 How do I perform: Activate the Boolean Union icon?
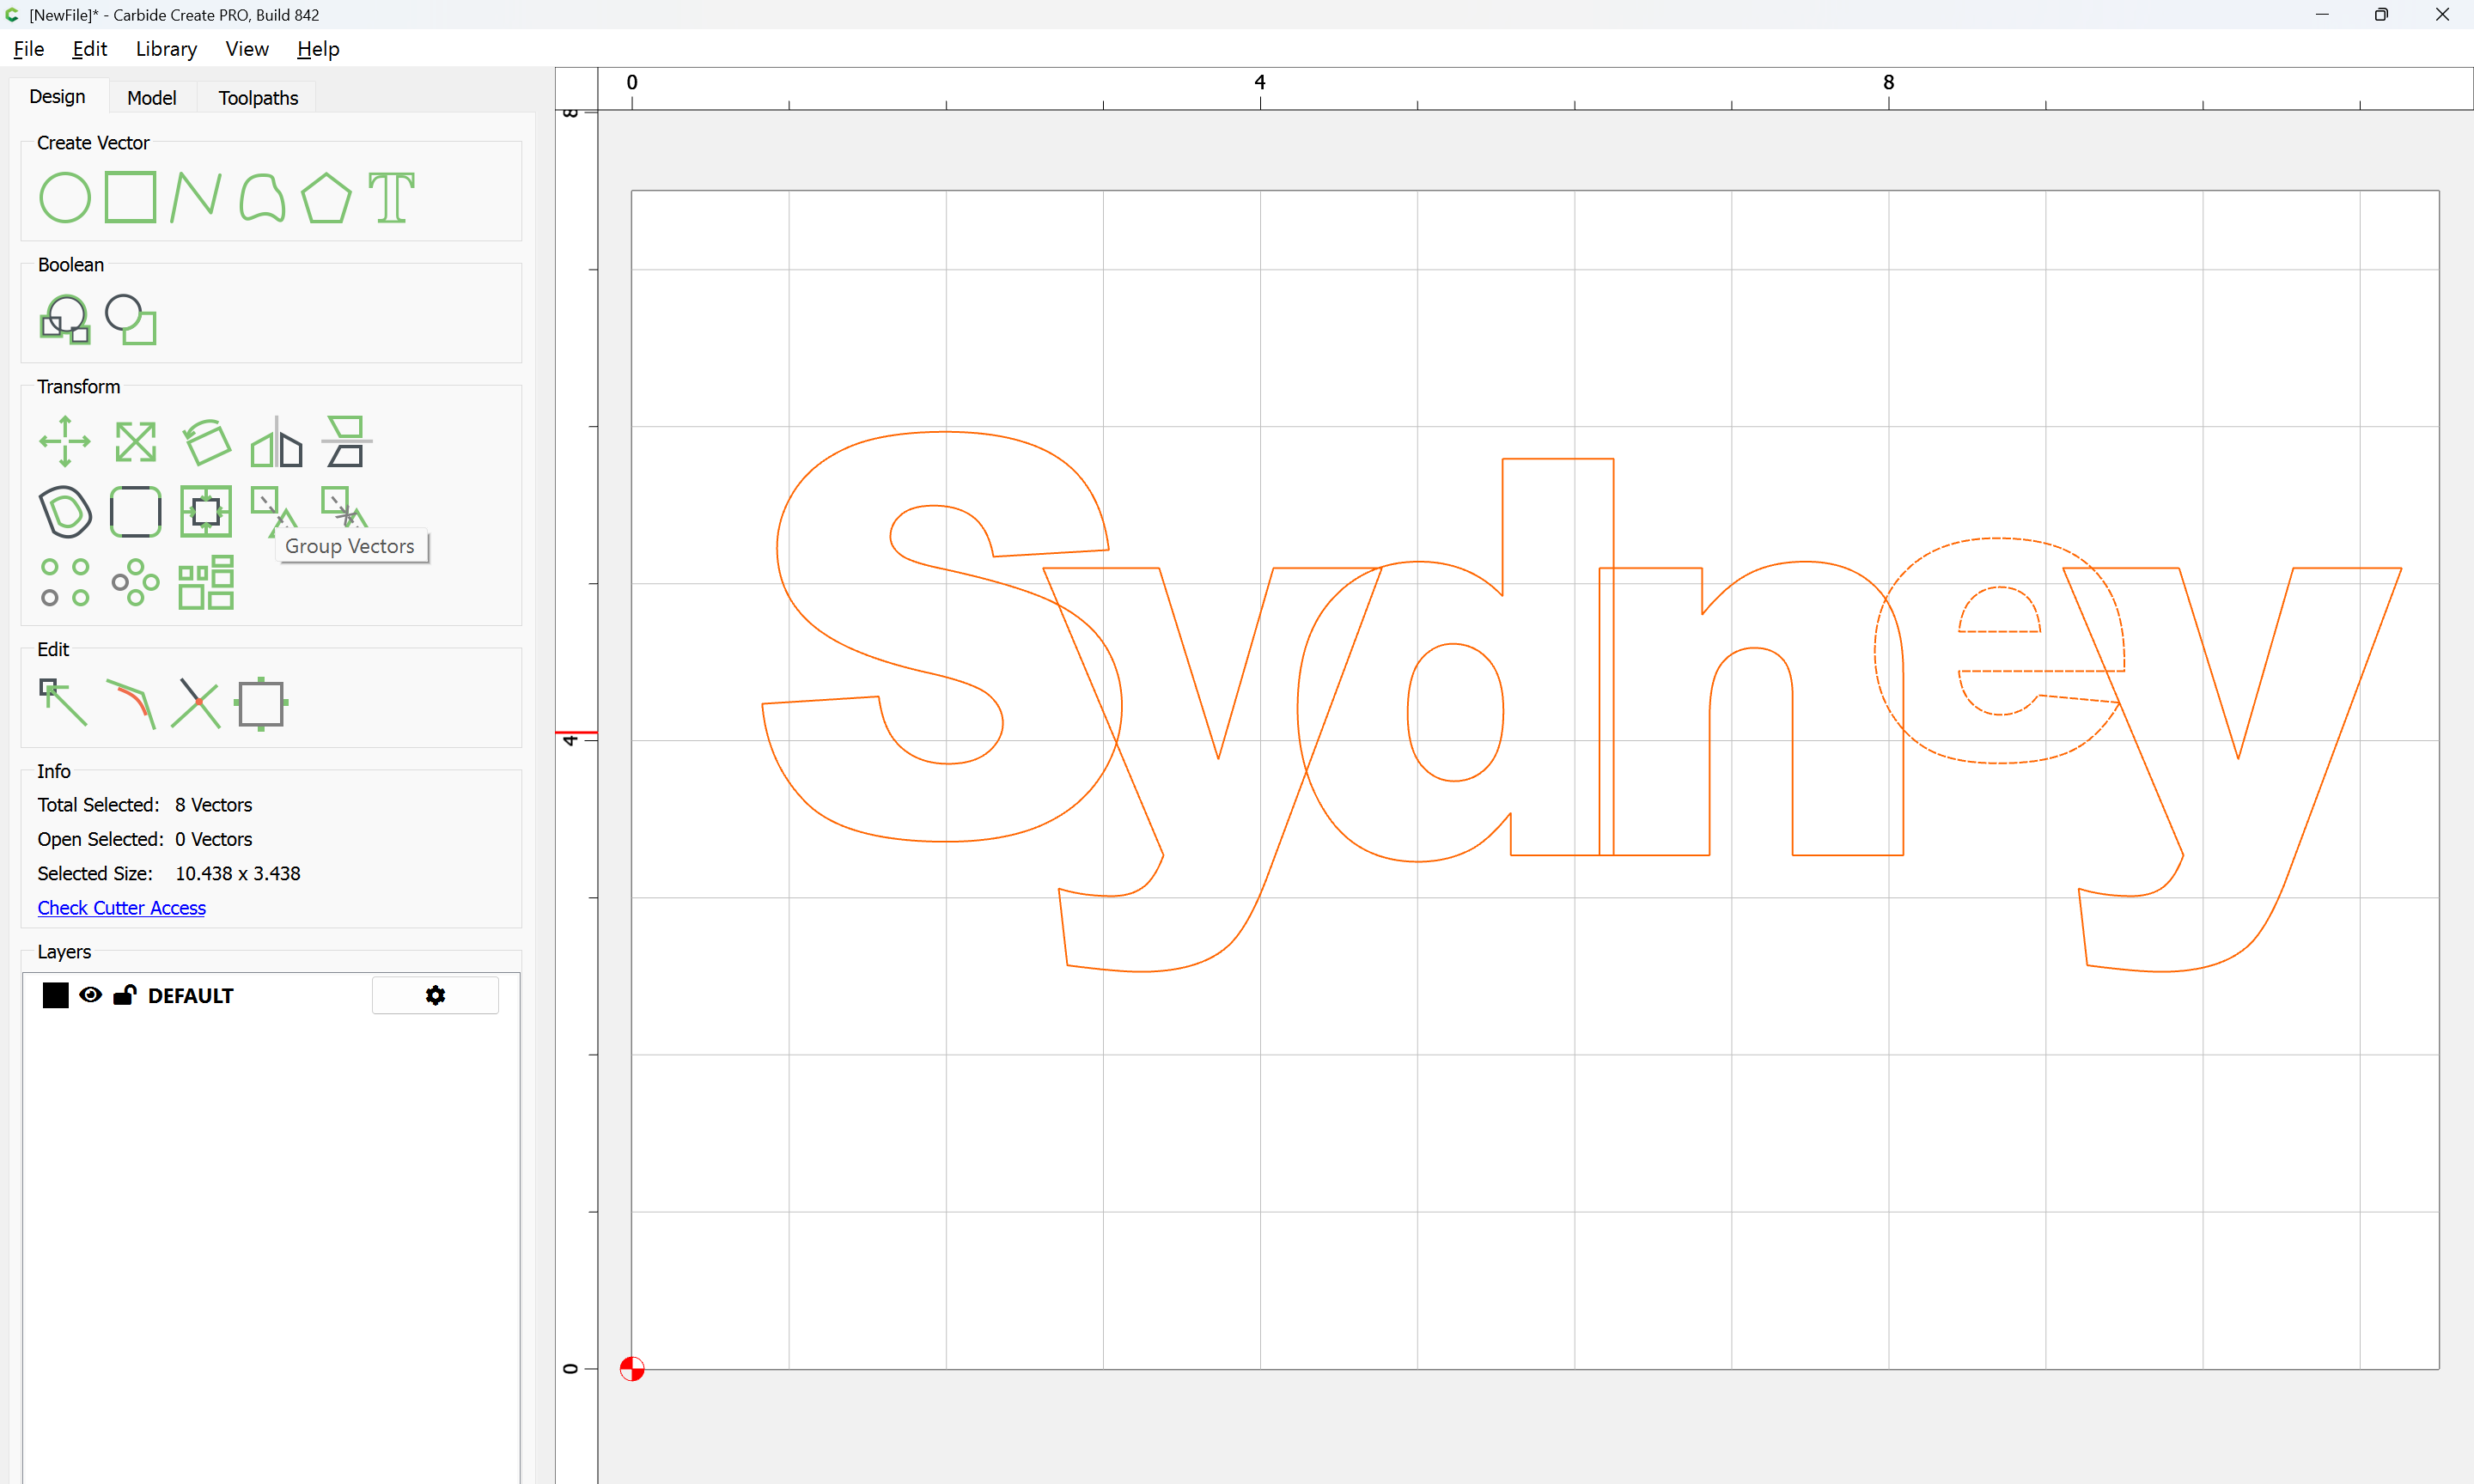(x=65, y=320)
